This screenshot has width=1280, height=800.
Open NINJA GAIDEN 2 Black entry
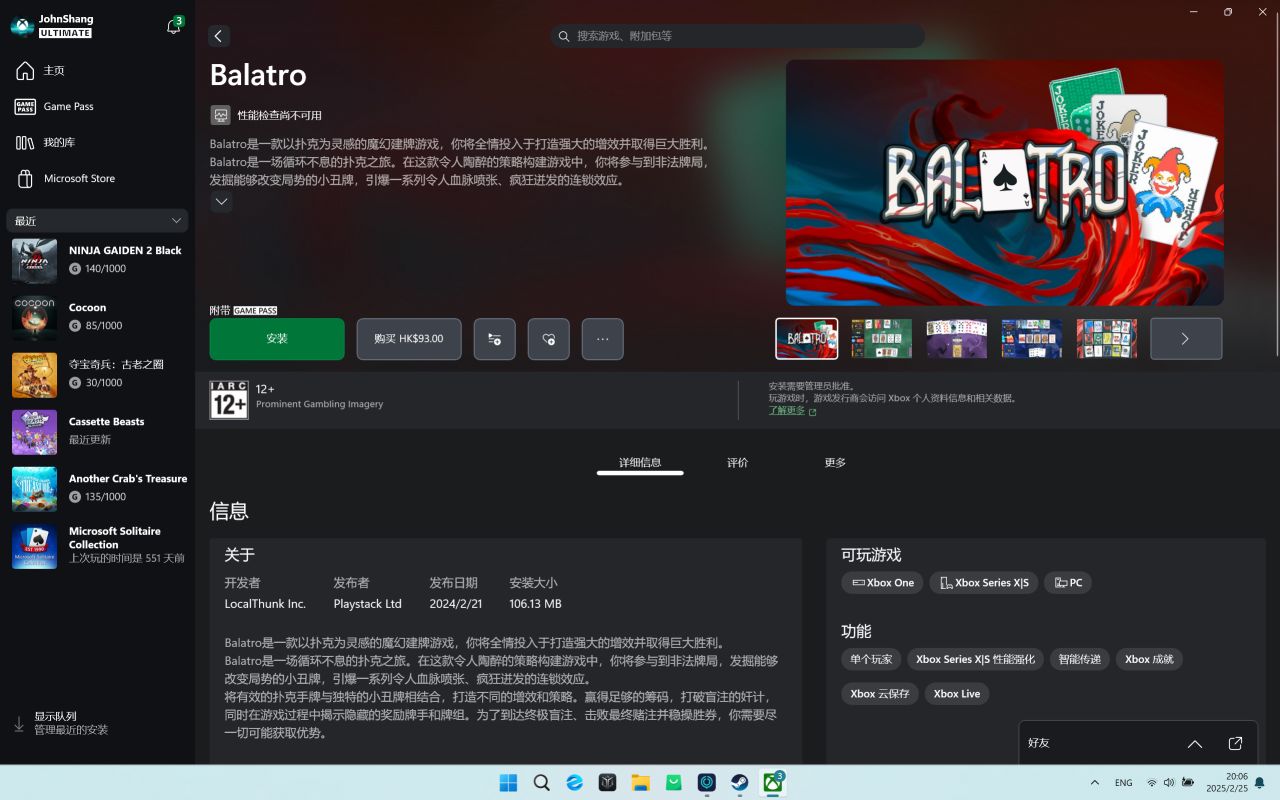pyautogui.click(x=97, y=260)
